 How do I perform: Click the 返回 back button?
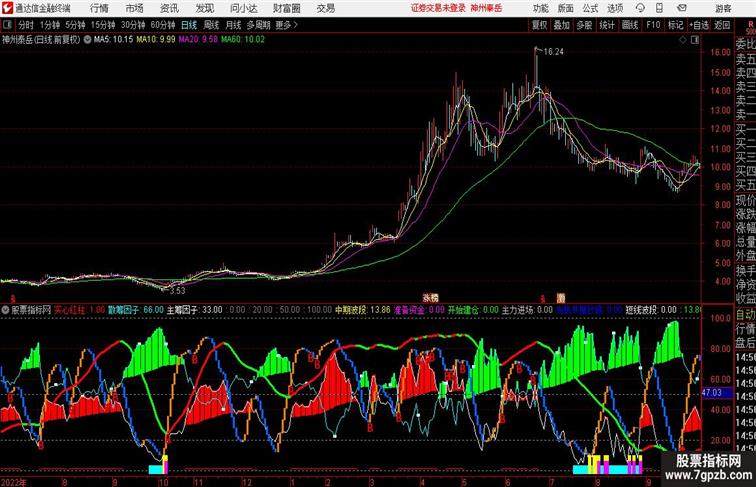point(722,25)
